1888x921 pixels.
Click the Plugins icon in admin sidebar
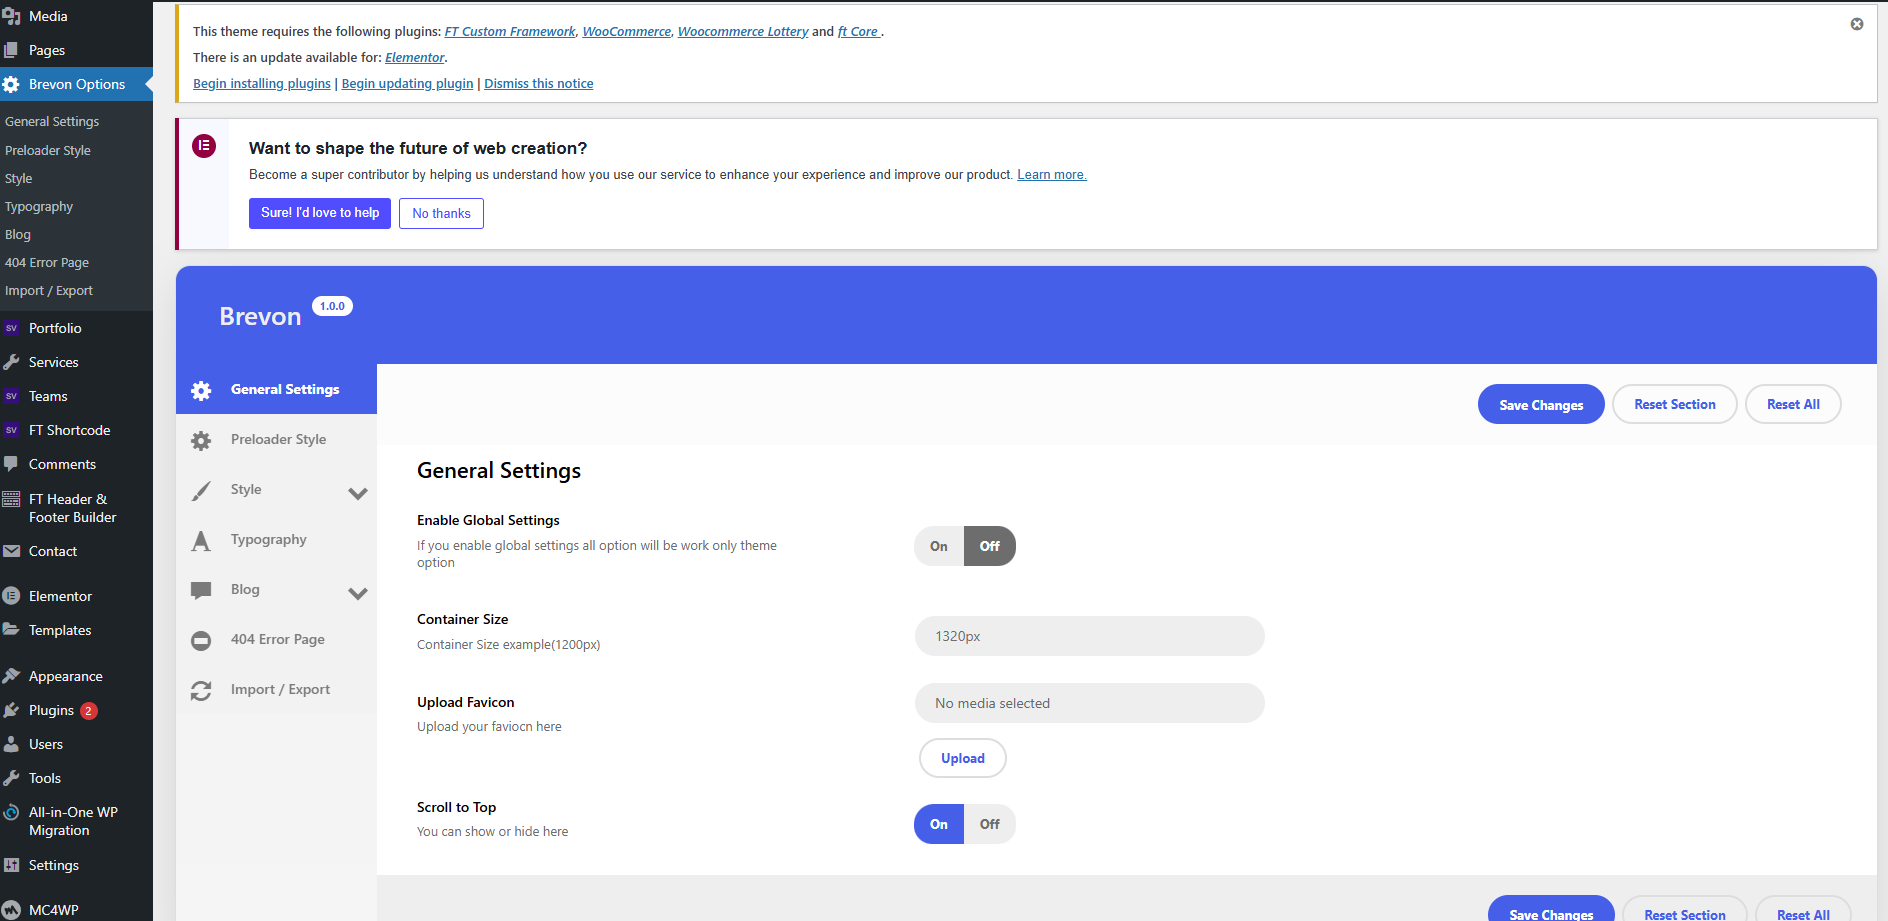(x=12, y=710)
